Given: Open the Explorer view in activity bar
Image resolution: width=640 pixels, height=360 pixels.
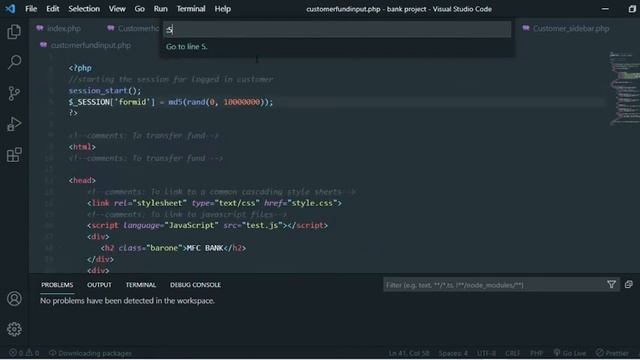Looking at the screenshot, I should (14, 32).
